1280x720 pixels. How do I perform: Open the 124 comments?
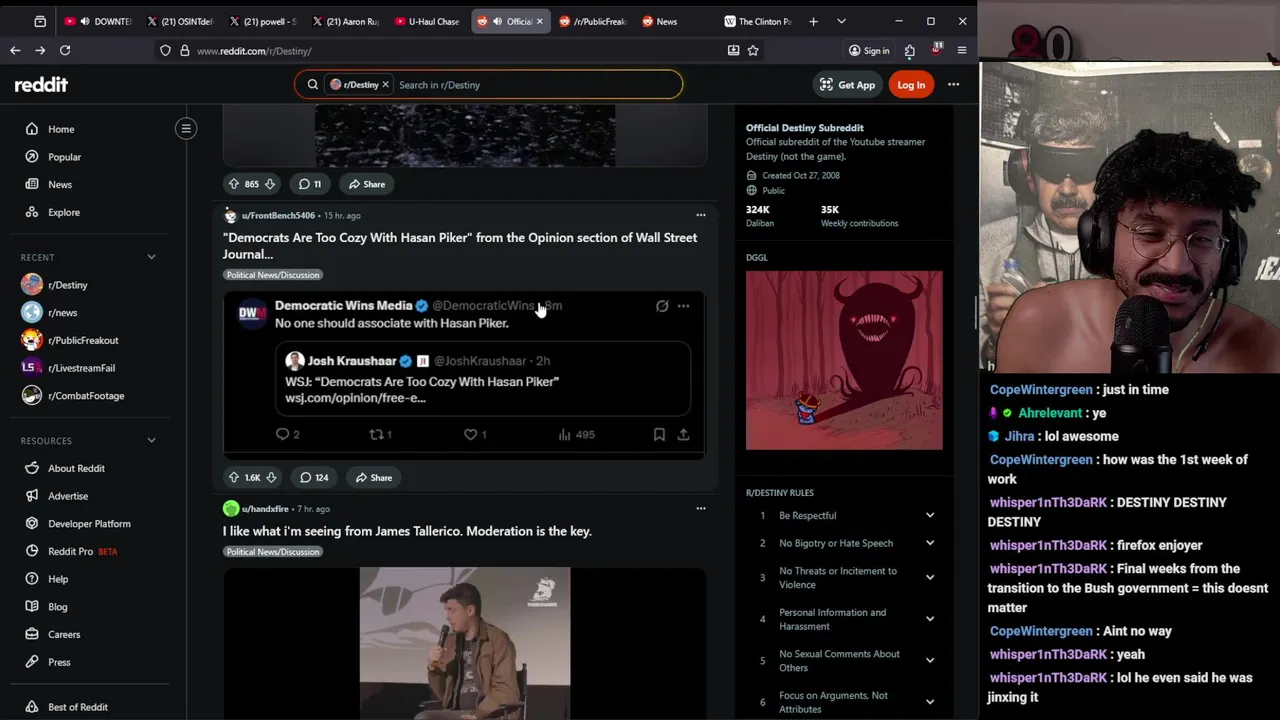point(314,477)
